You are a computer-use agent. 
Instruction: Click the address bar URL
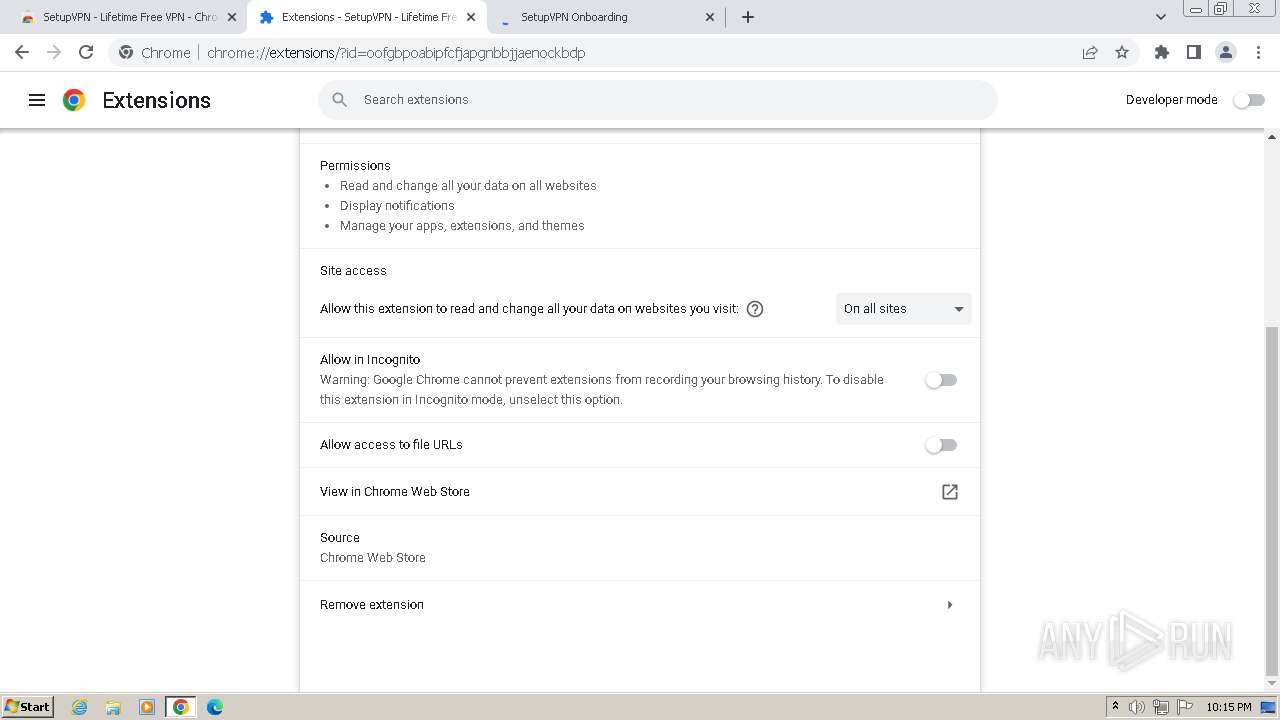(396, 53)
